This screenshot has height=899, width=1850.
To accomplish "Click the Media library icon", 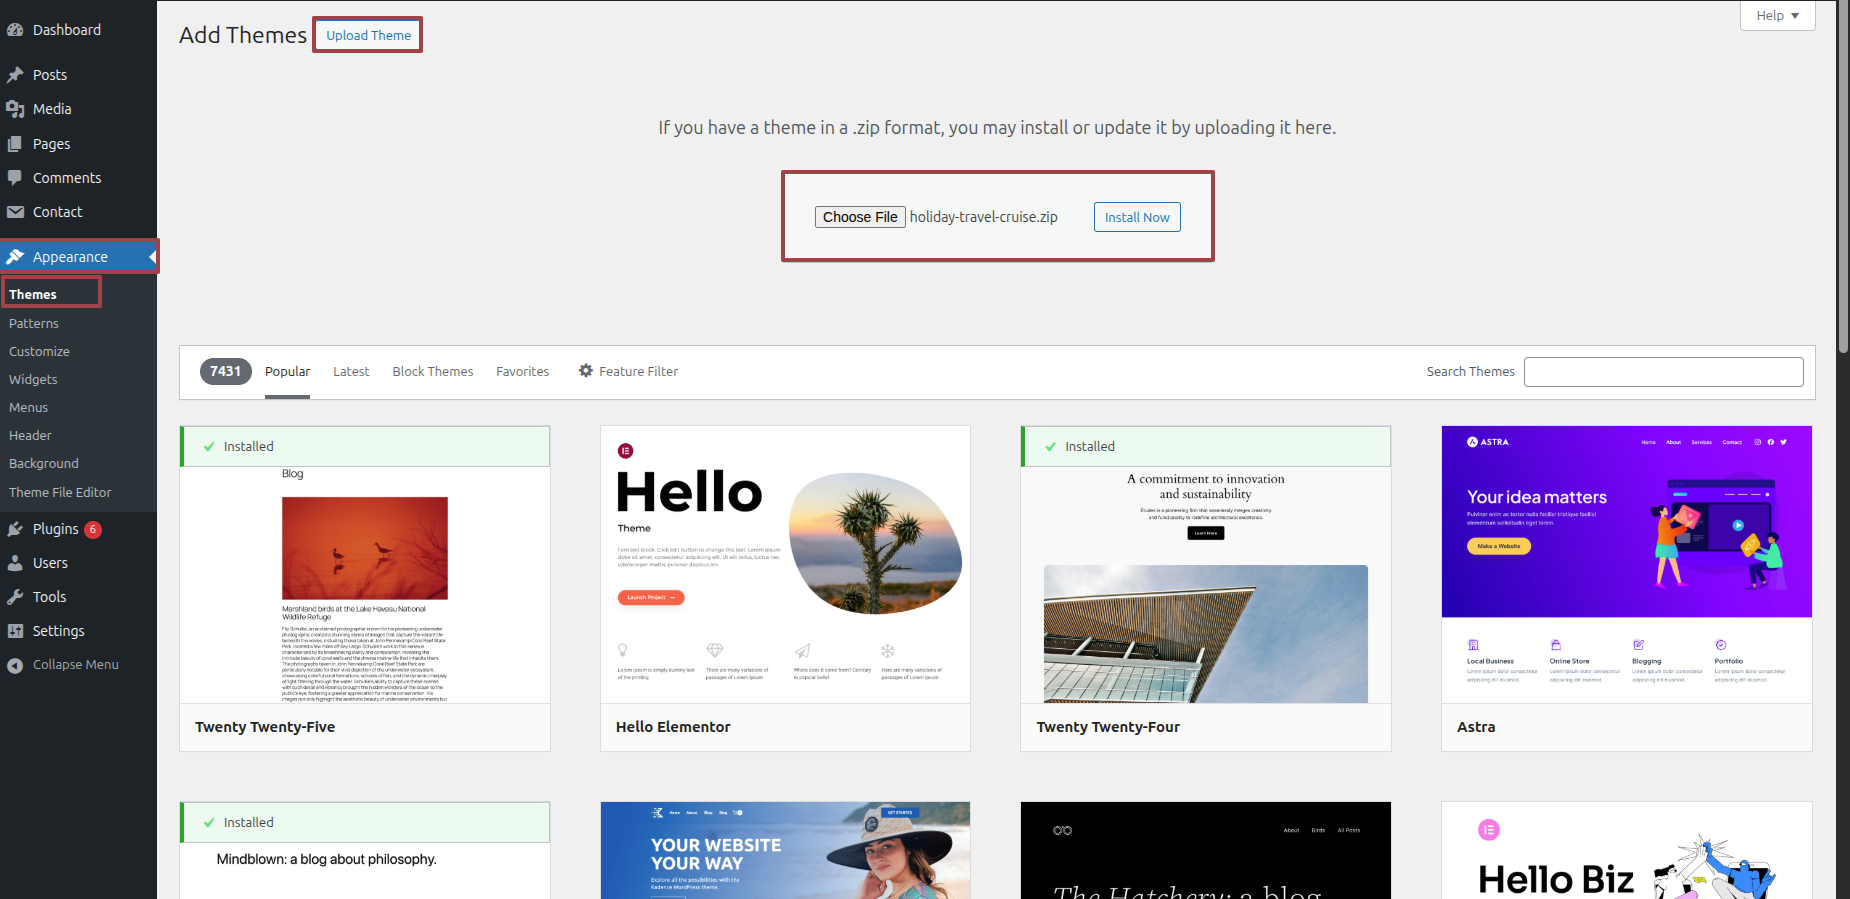I will 15,109.
